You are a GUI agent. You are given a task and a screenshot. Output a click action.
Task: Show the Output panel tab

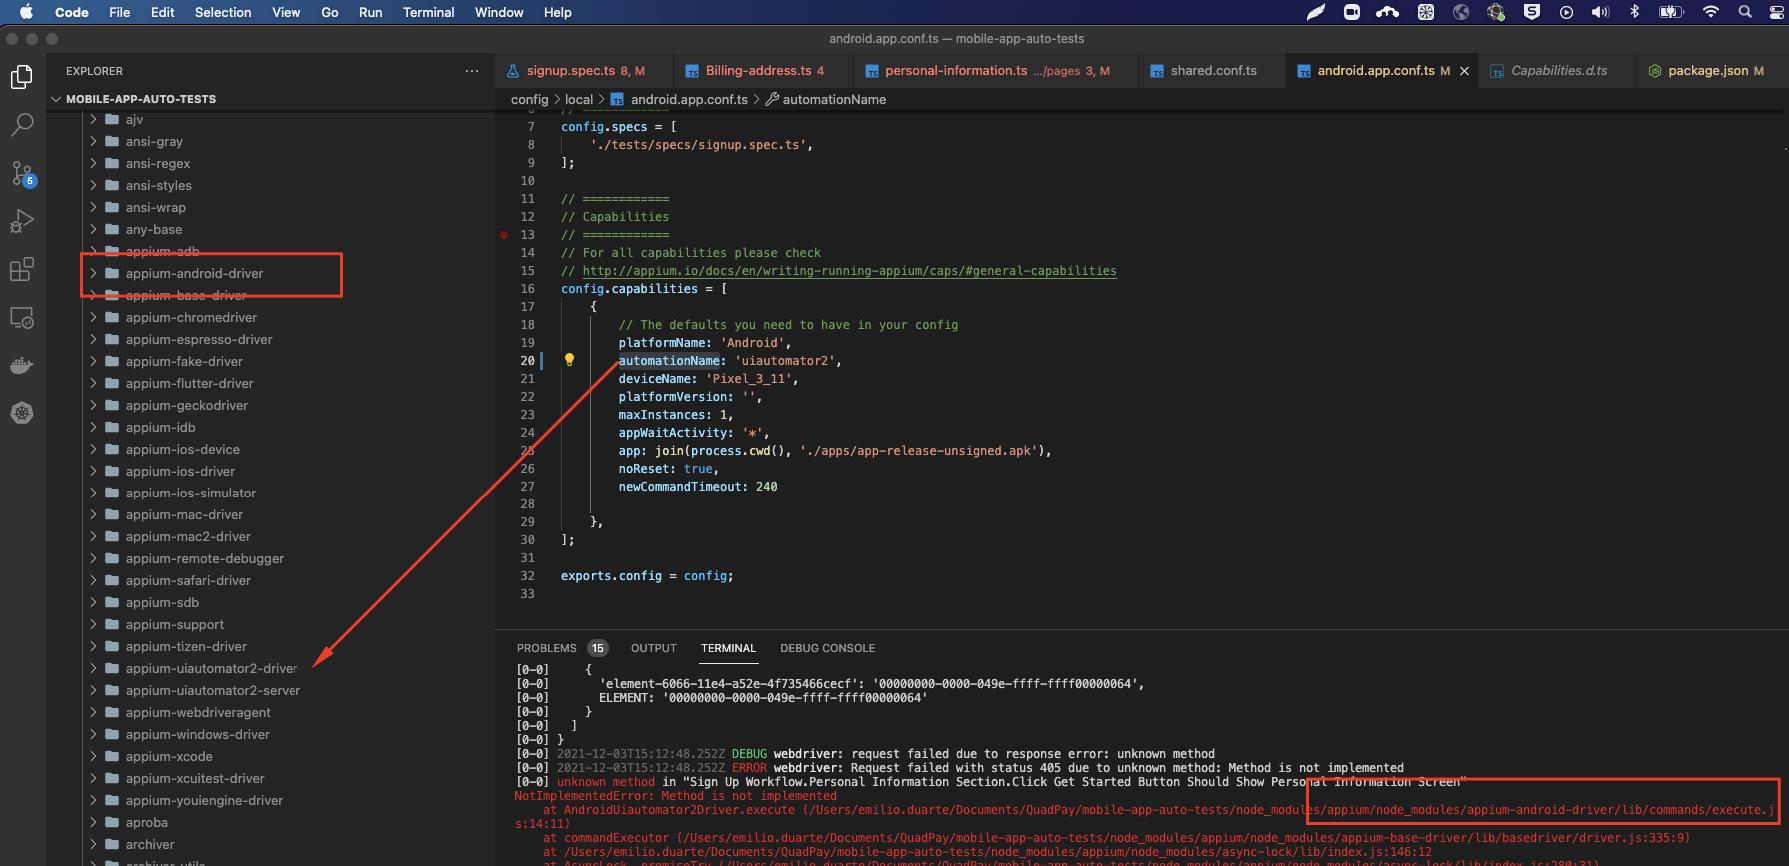tap(654, 648)
